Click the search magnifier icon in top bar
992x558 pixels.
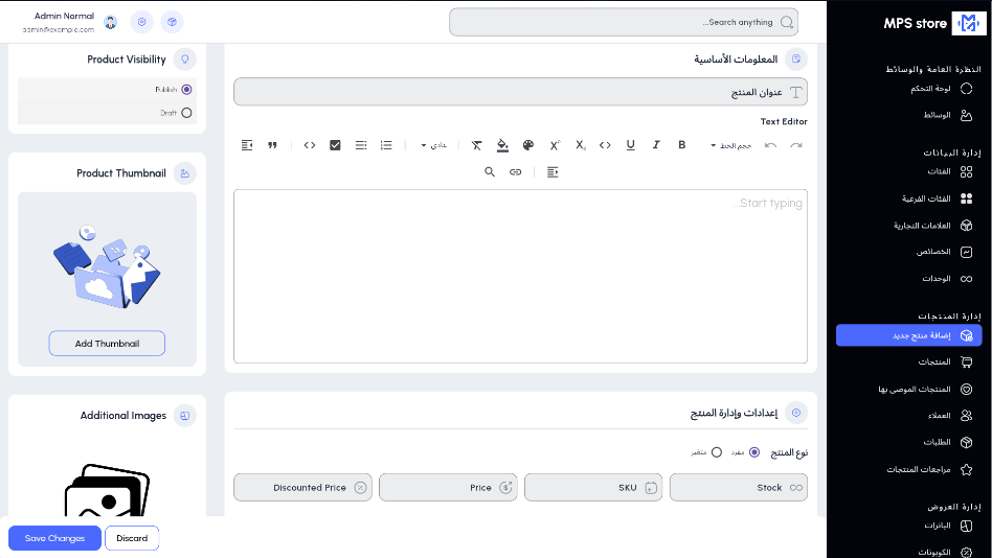point(786,22)
